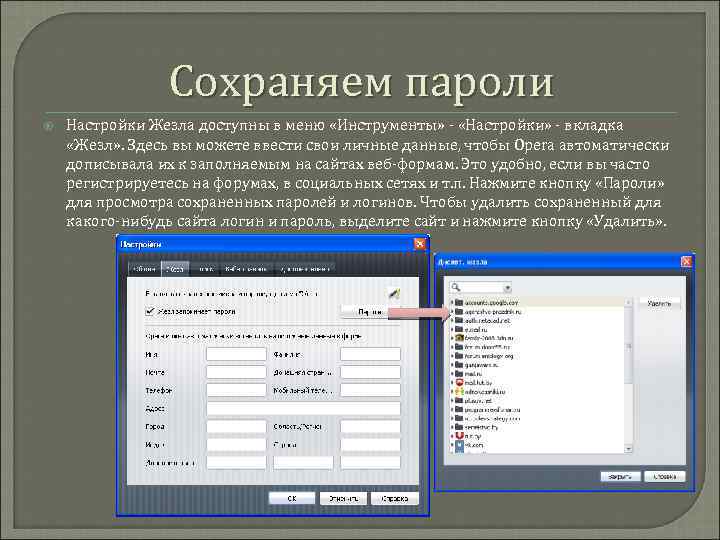Close the Settings dialog with the X
The image size is (720, 540).
[419, 244]
